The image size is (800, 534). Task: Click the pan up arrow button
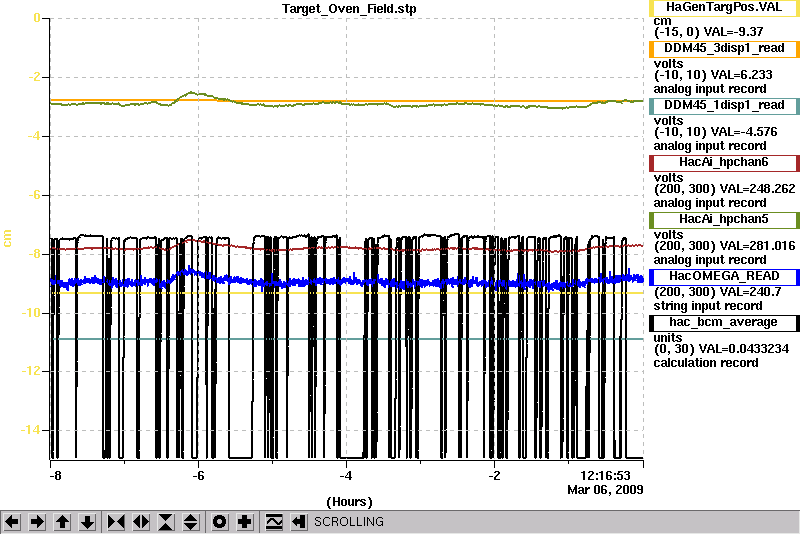pos(62,522)
